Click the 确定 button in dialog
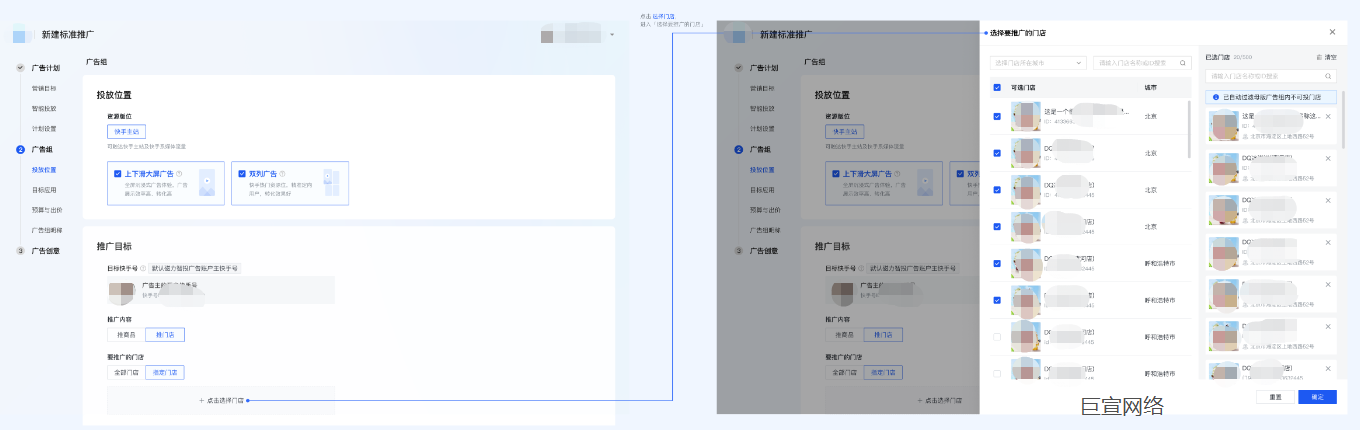1360x430 pixels. click(x=1317, y=397)
